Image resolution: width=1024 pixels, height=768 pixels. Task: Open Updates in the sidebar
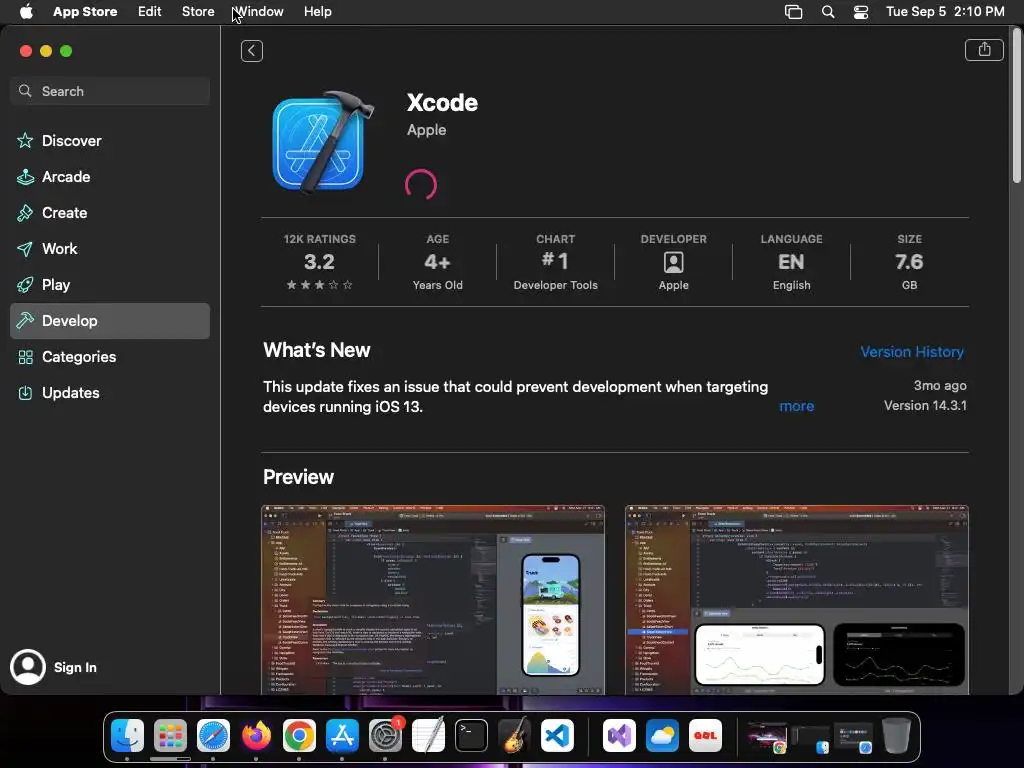(110, 392)
